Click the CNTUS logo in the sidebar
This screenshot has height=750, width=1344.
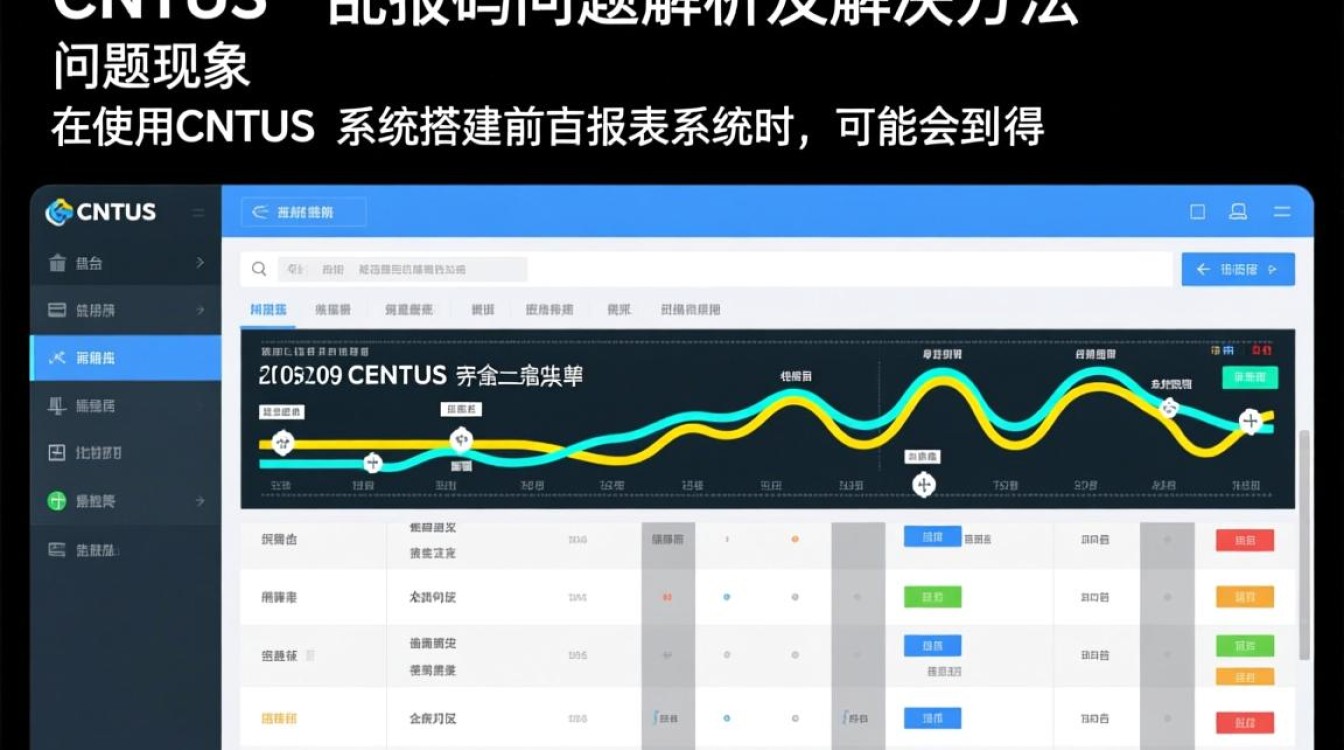pyautogui.click(x=100, y=212)
